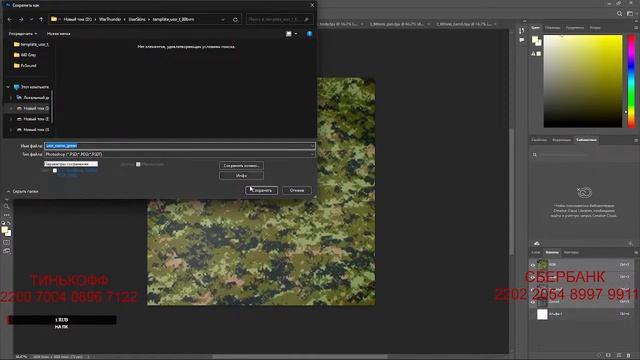Switch to the Узоры tab

595,28
